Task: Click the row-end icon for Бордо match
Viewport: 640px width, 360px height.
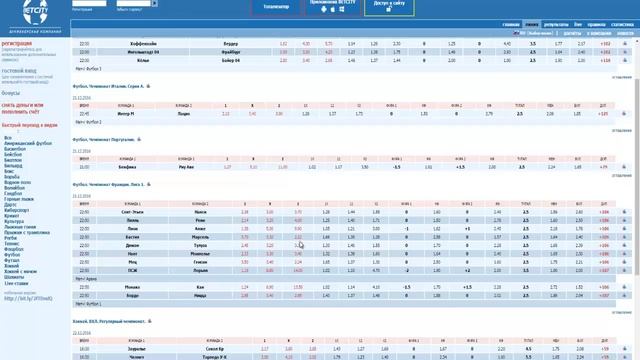Action: click(x=624, y=295)
